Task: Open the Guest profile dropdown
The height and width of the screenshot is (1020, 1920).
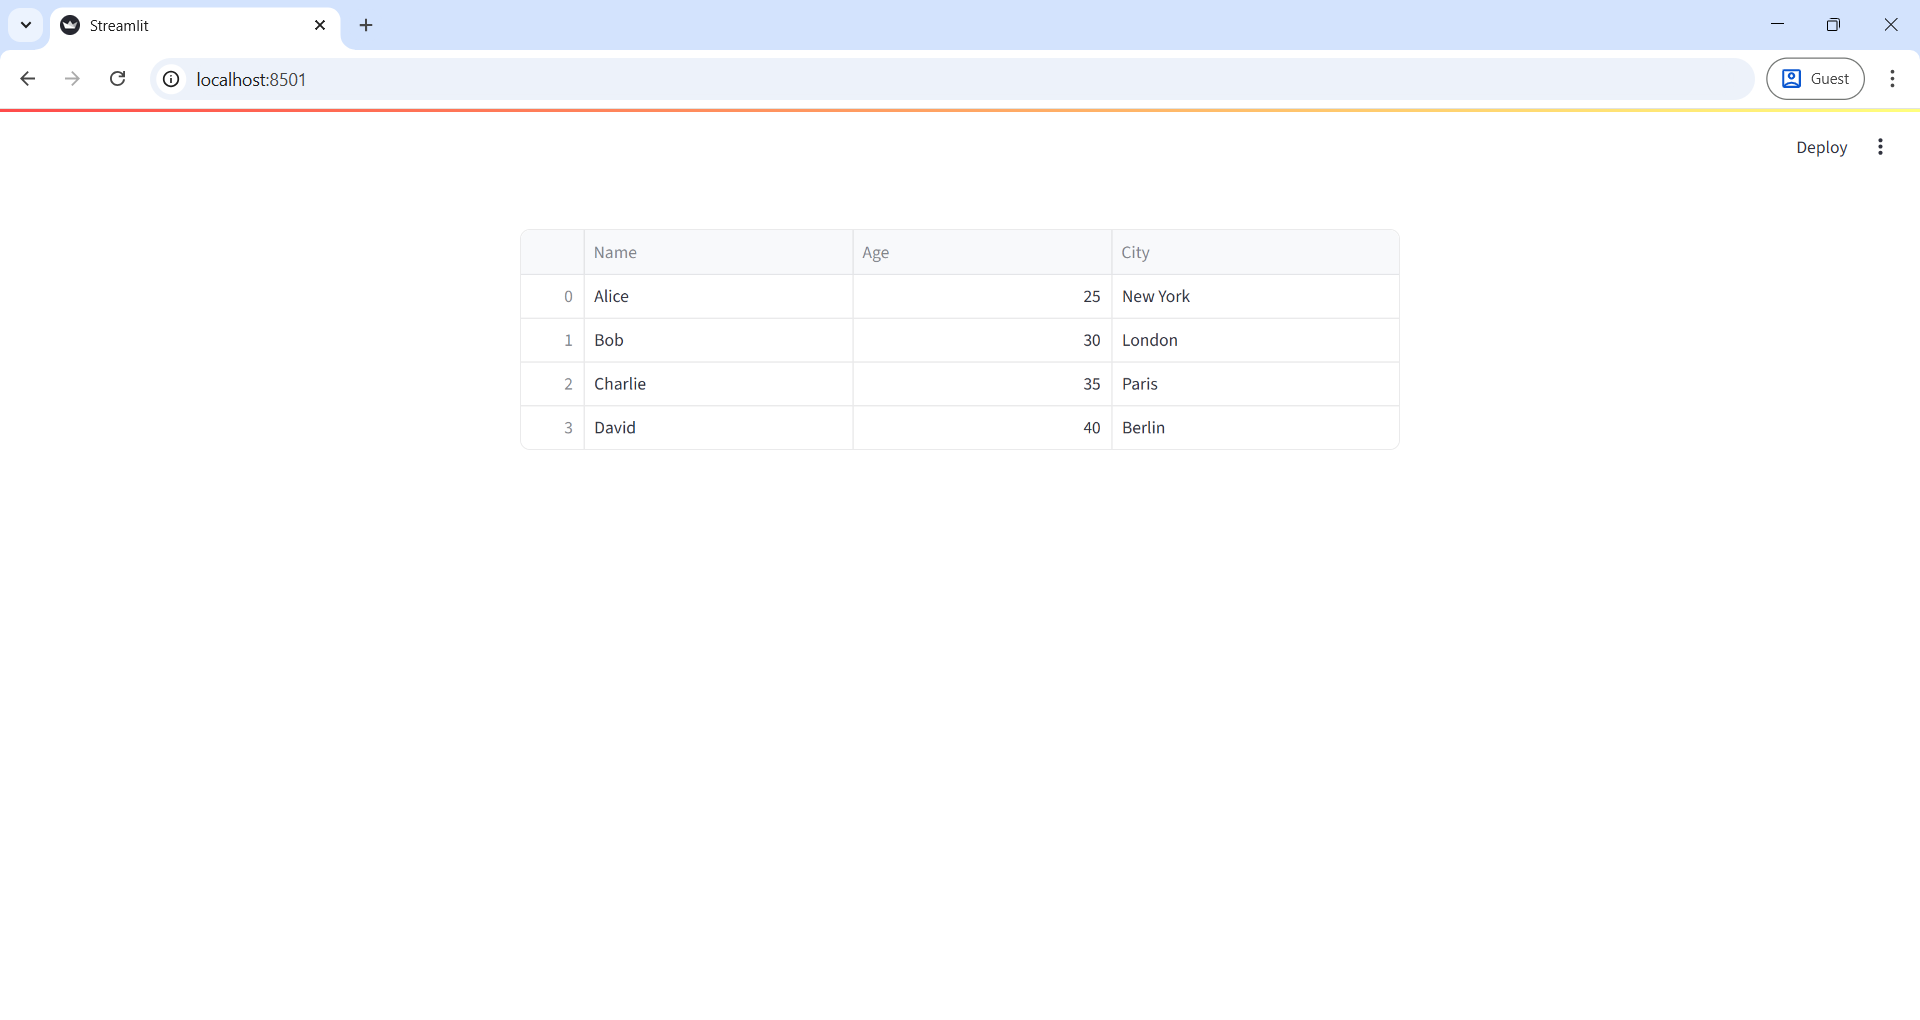Action: pyautogui.click(x=1816, y=78)
